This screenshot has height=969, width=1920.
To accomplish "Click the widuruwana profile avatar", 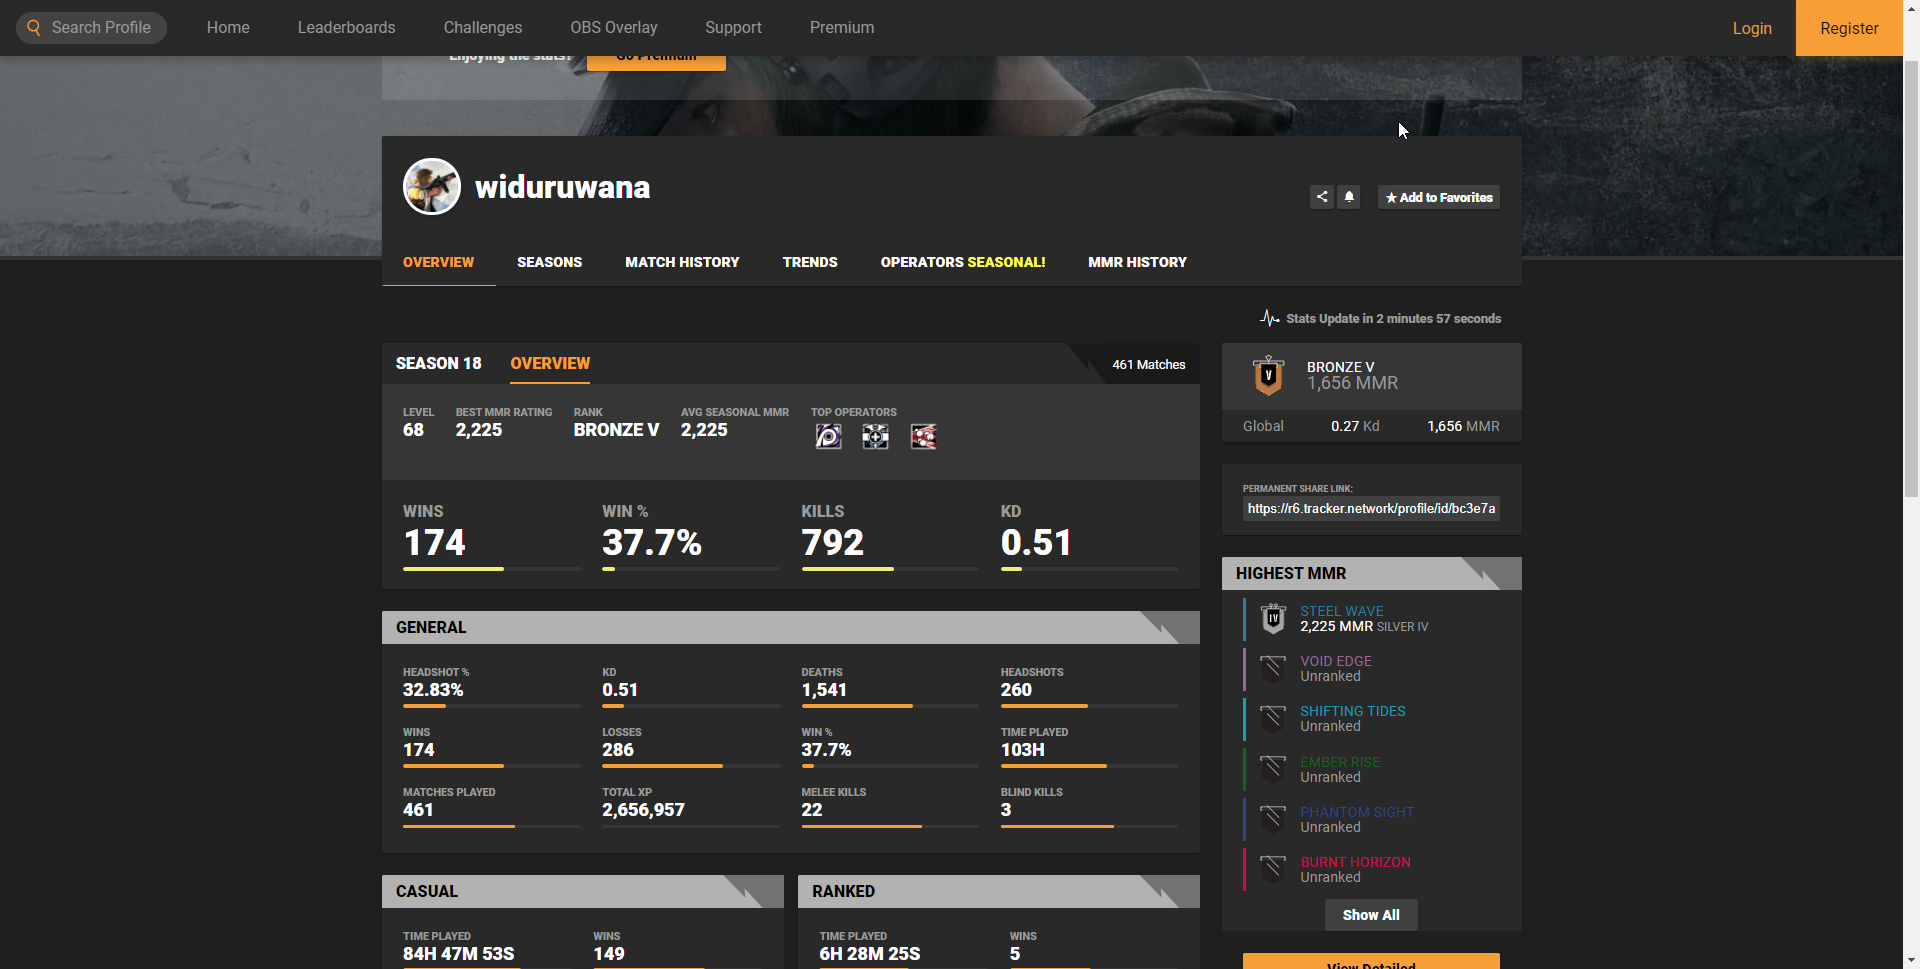I will coord(431,187).
